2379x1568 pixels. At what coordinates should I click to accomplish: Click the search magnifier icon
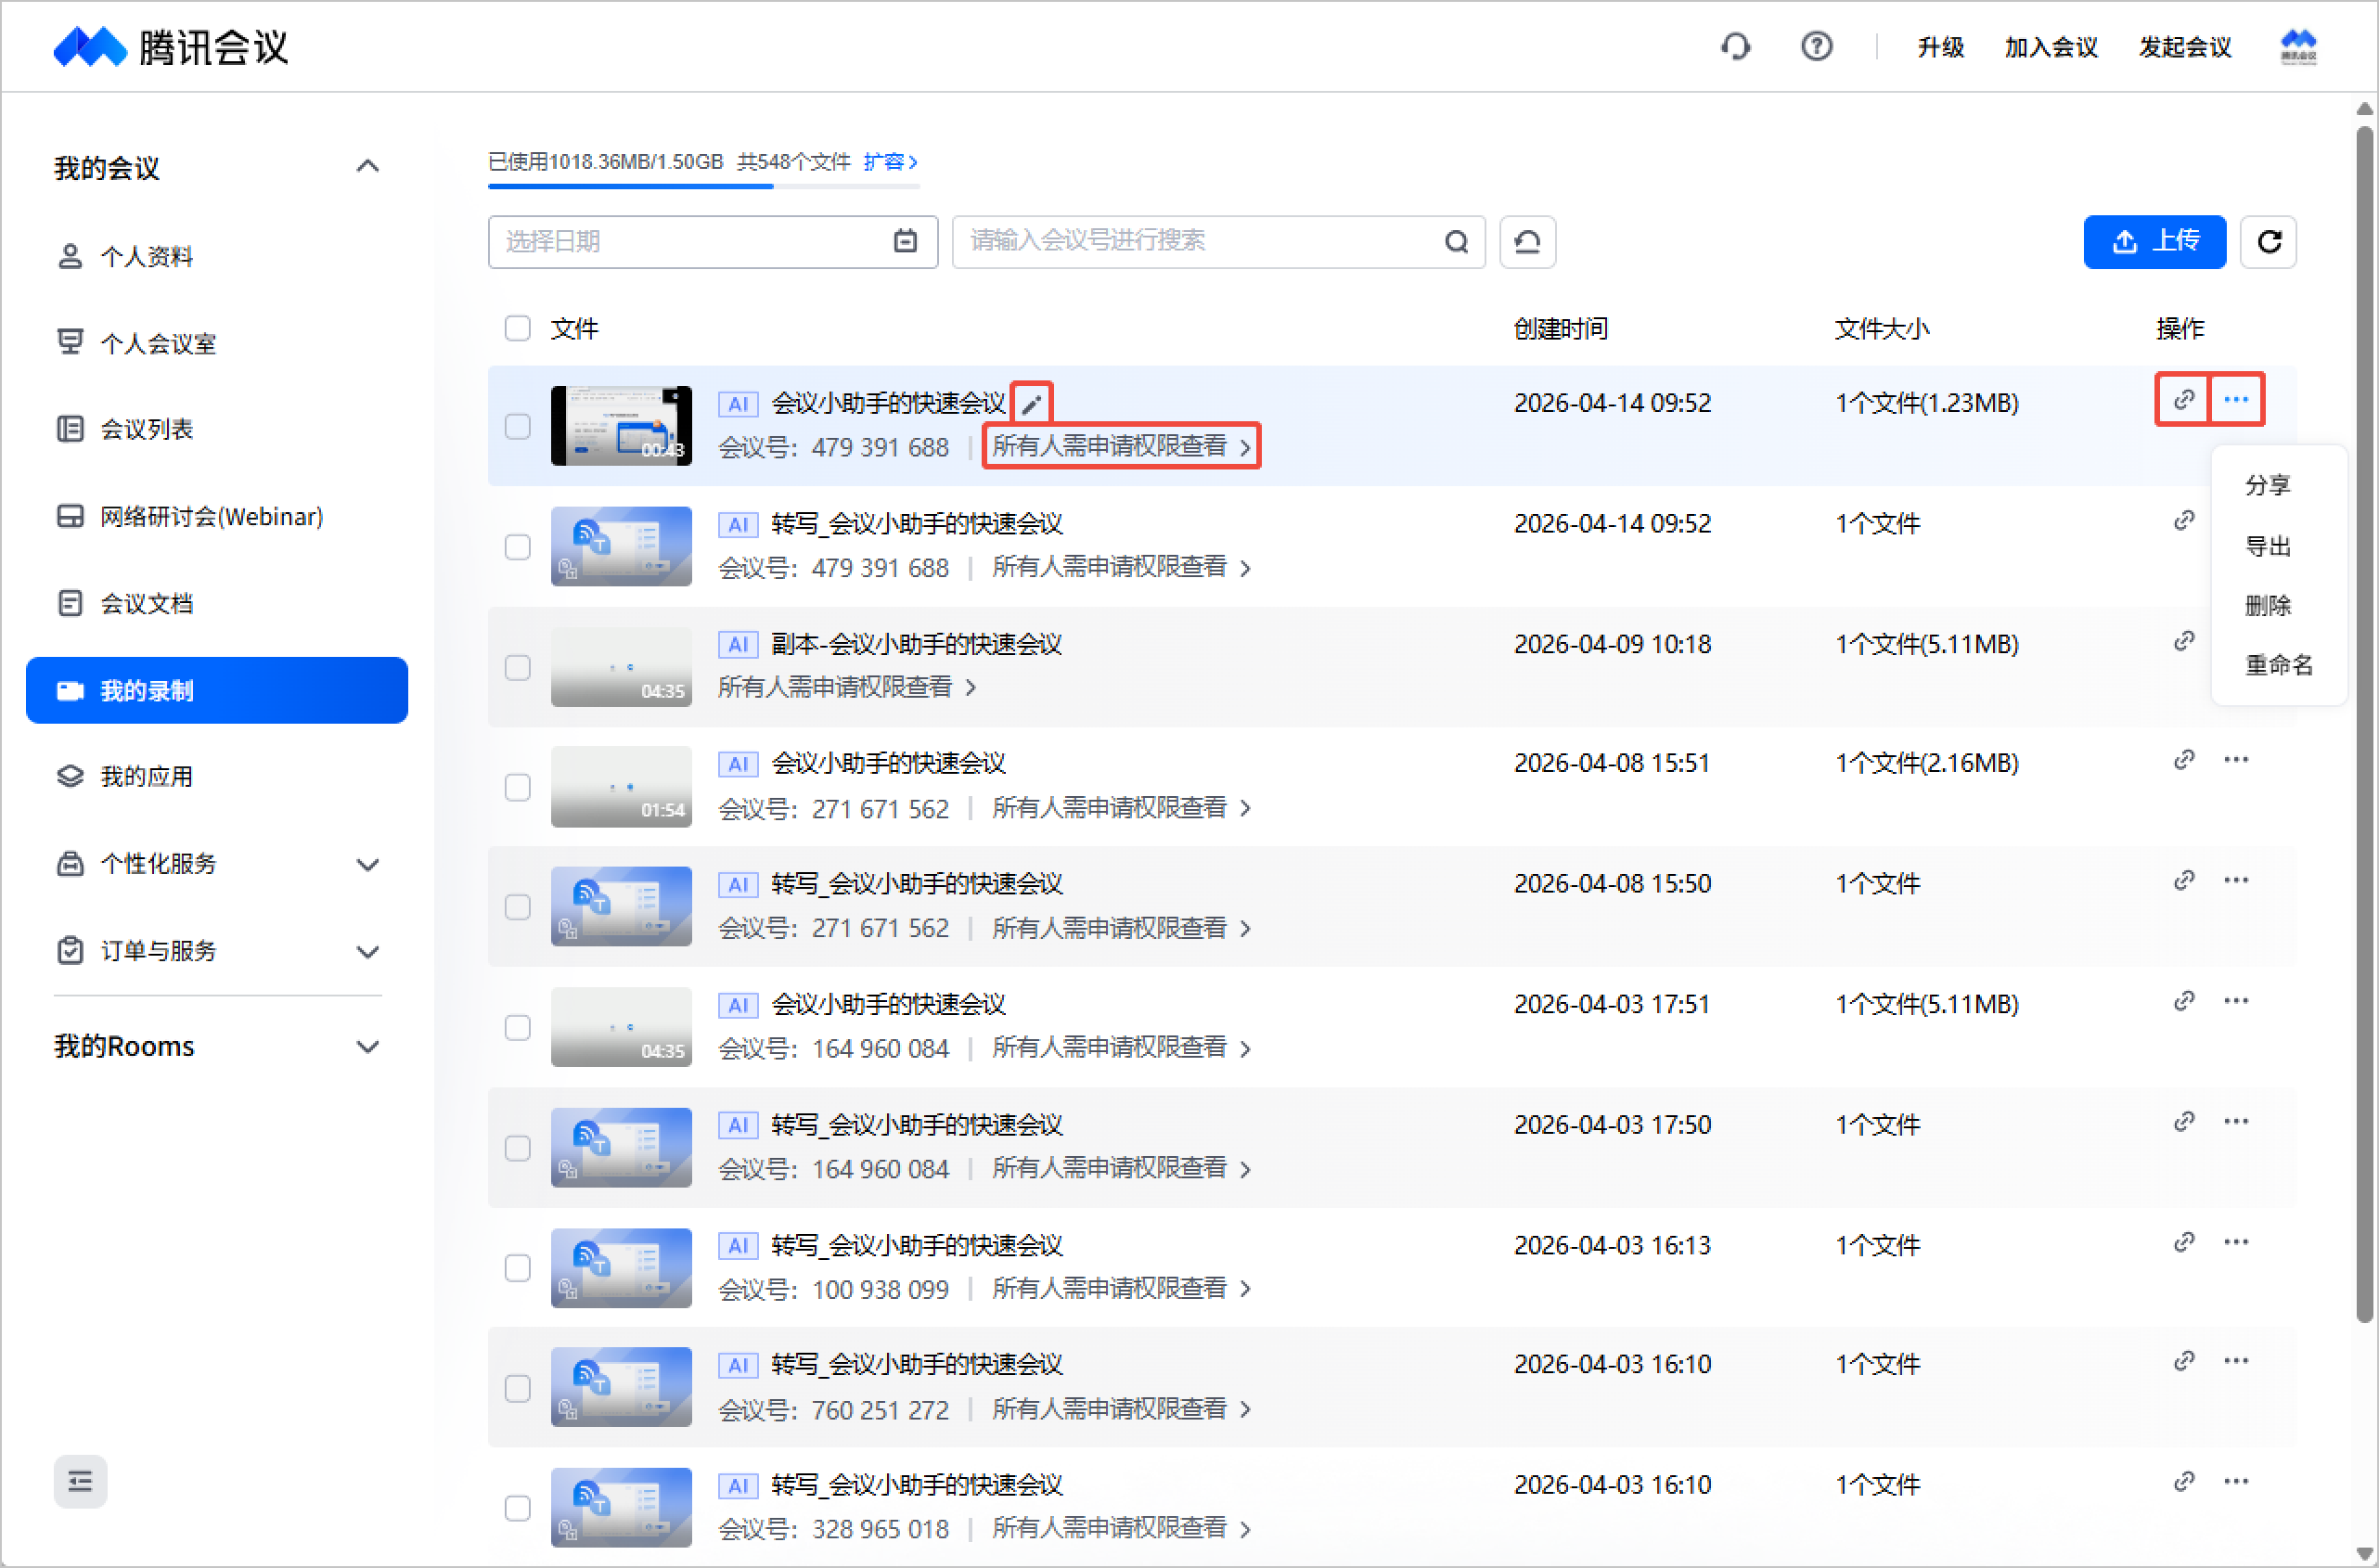coord(1456,242)
